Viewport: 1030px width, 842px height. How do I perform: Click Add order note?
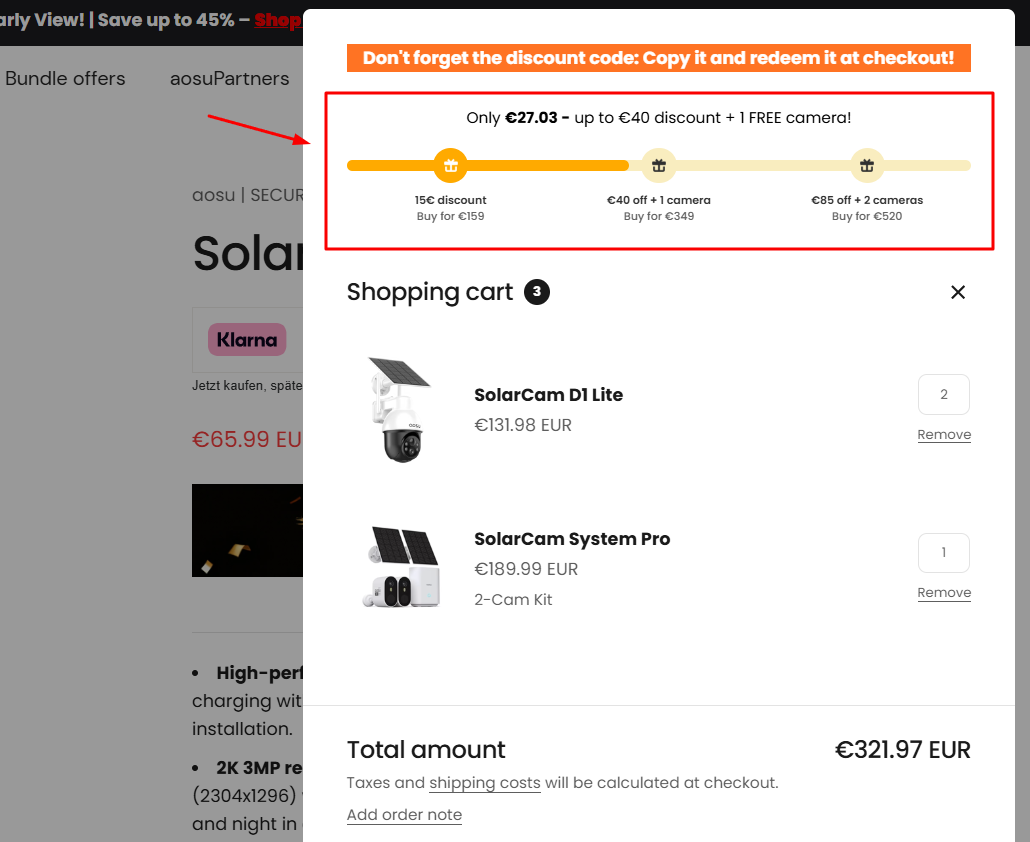click(404, 815)
